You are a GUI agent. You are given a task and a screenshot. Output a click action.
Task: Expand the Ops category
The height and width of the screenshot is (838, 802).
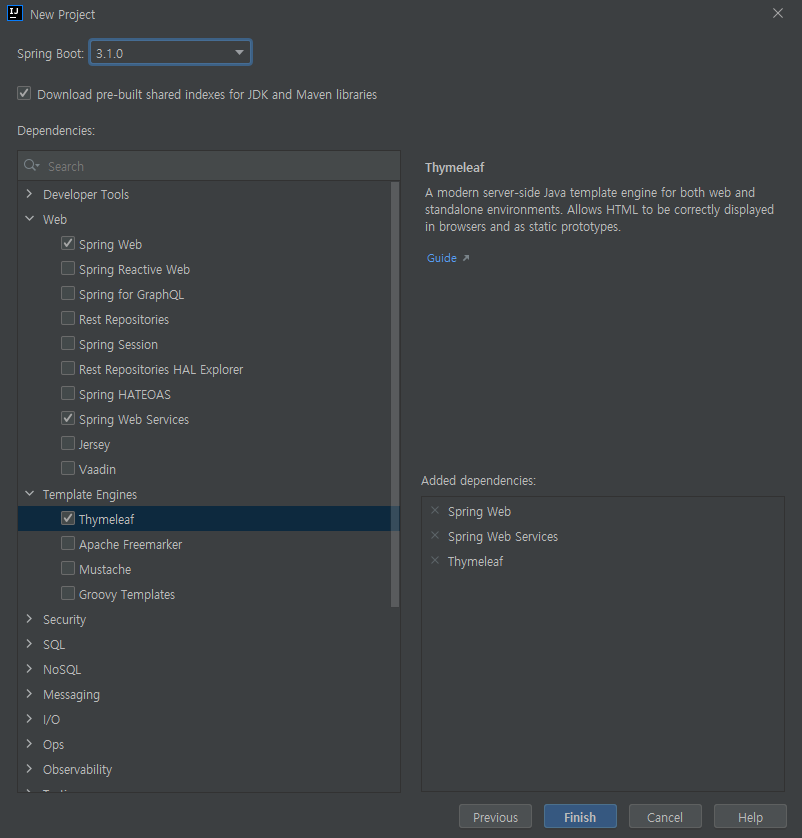[29, 744]
